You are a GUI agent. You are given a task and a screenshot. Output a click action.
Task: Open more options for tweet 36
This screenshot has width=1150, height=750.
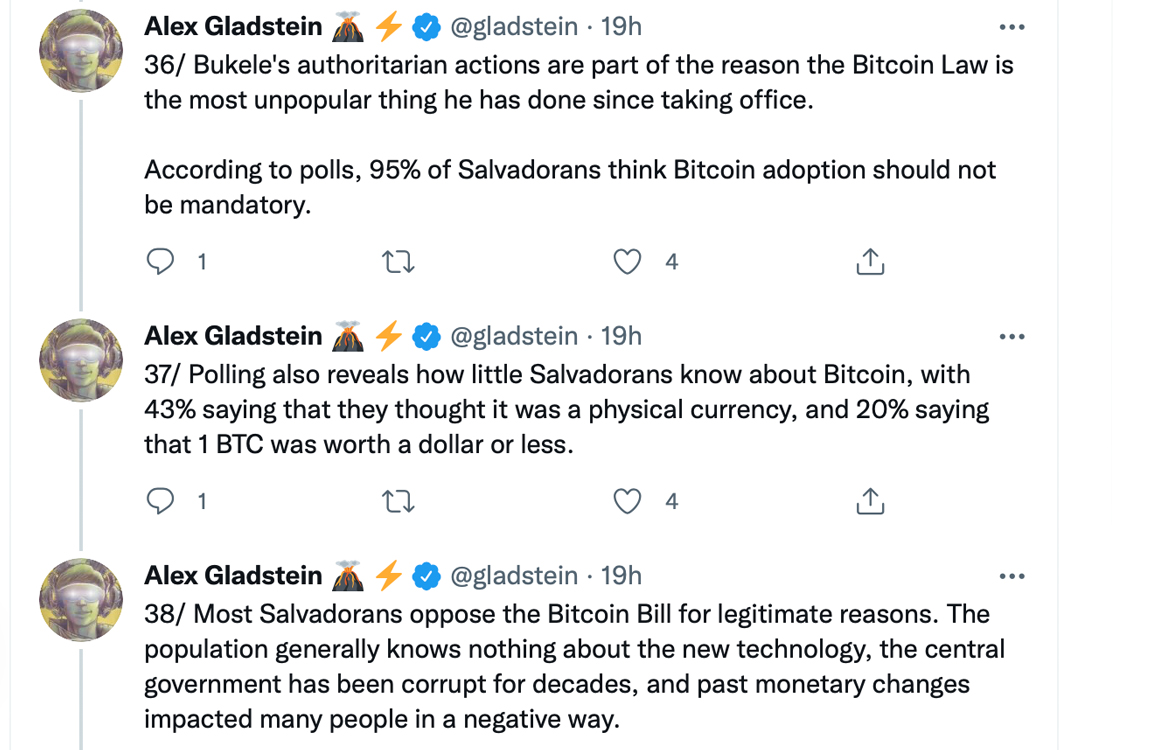(1012, 28)
